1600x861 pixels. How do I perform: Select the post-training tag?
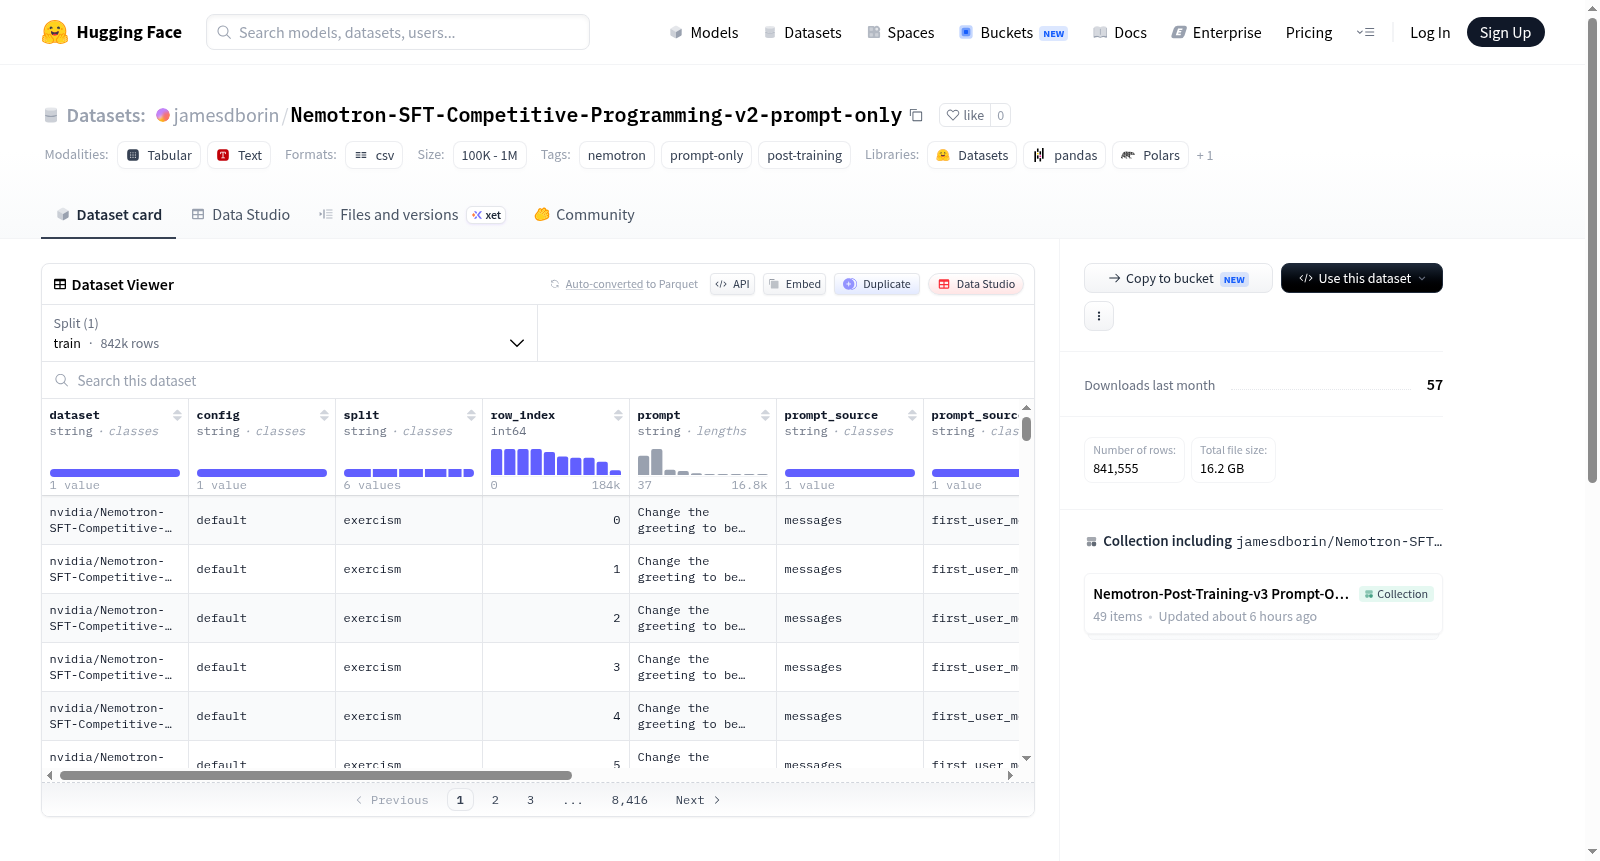805,155
